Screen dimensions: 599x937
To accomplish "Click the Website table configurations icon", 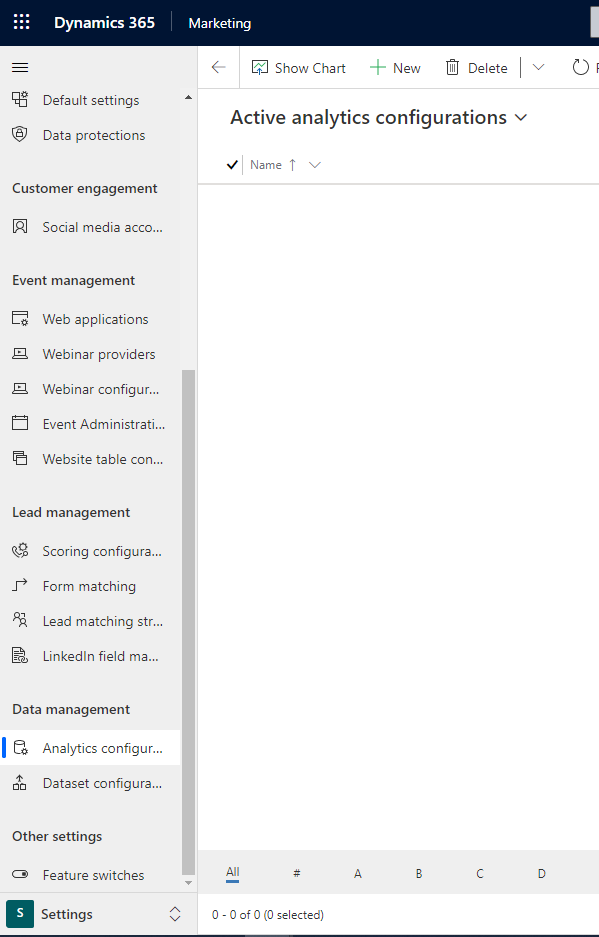I will pyautogui.click(x=20, y=459).
